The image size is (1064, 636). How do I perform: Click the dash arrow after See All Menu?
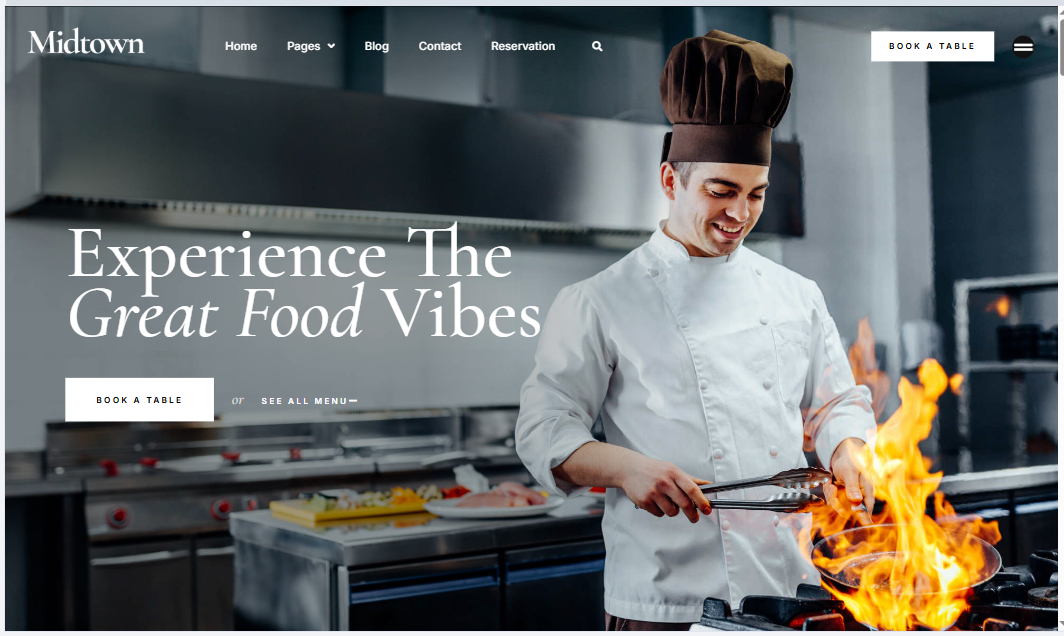click(x=353, y=401)
